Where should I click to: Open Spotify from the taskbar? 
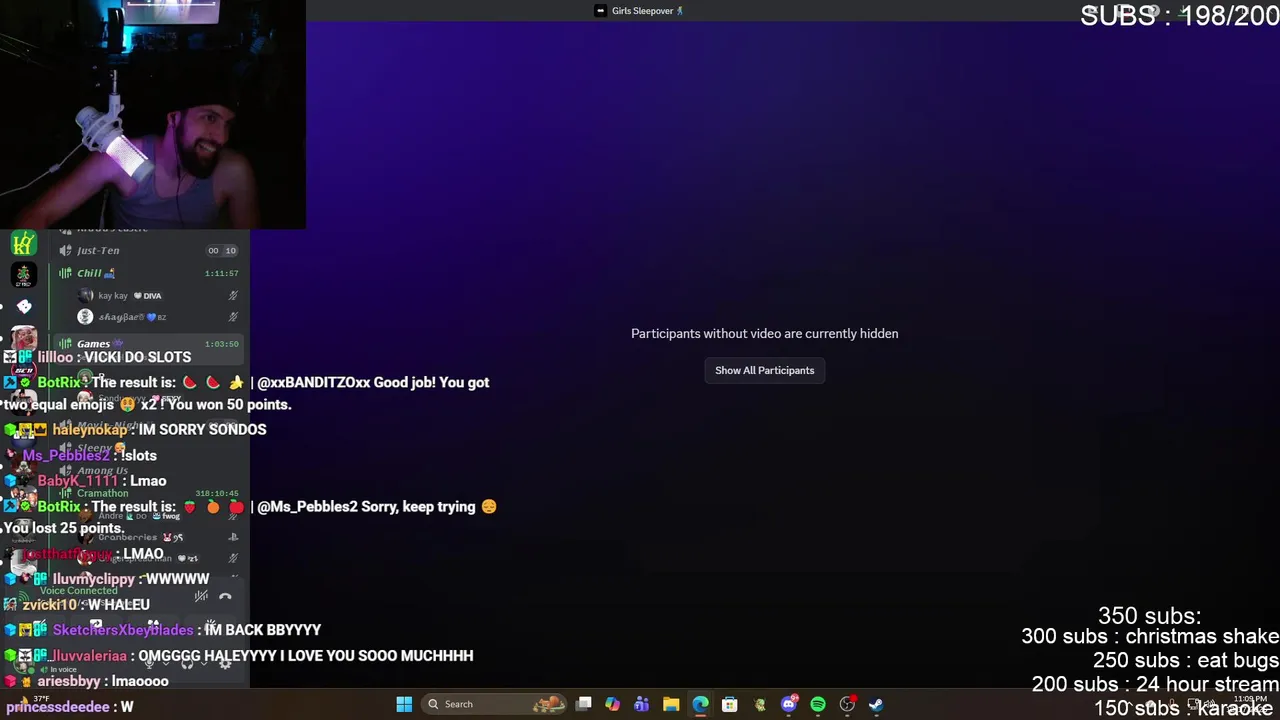coord(818,704)
